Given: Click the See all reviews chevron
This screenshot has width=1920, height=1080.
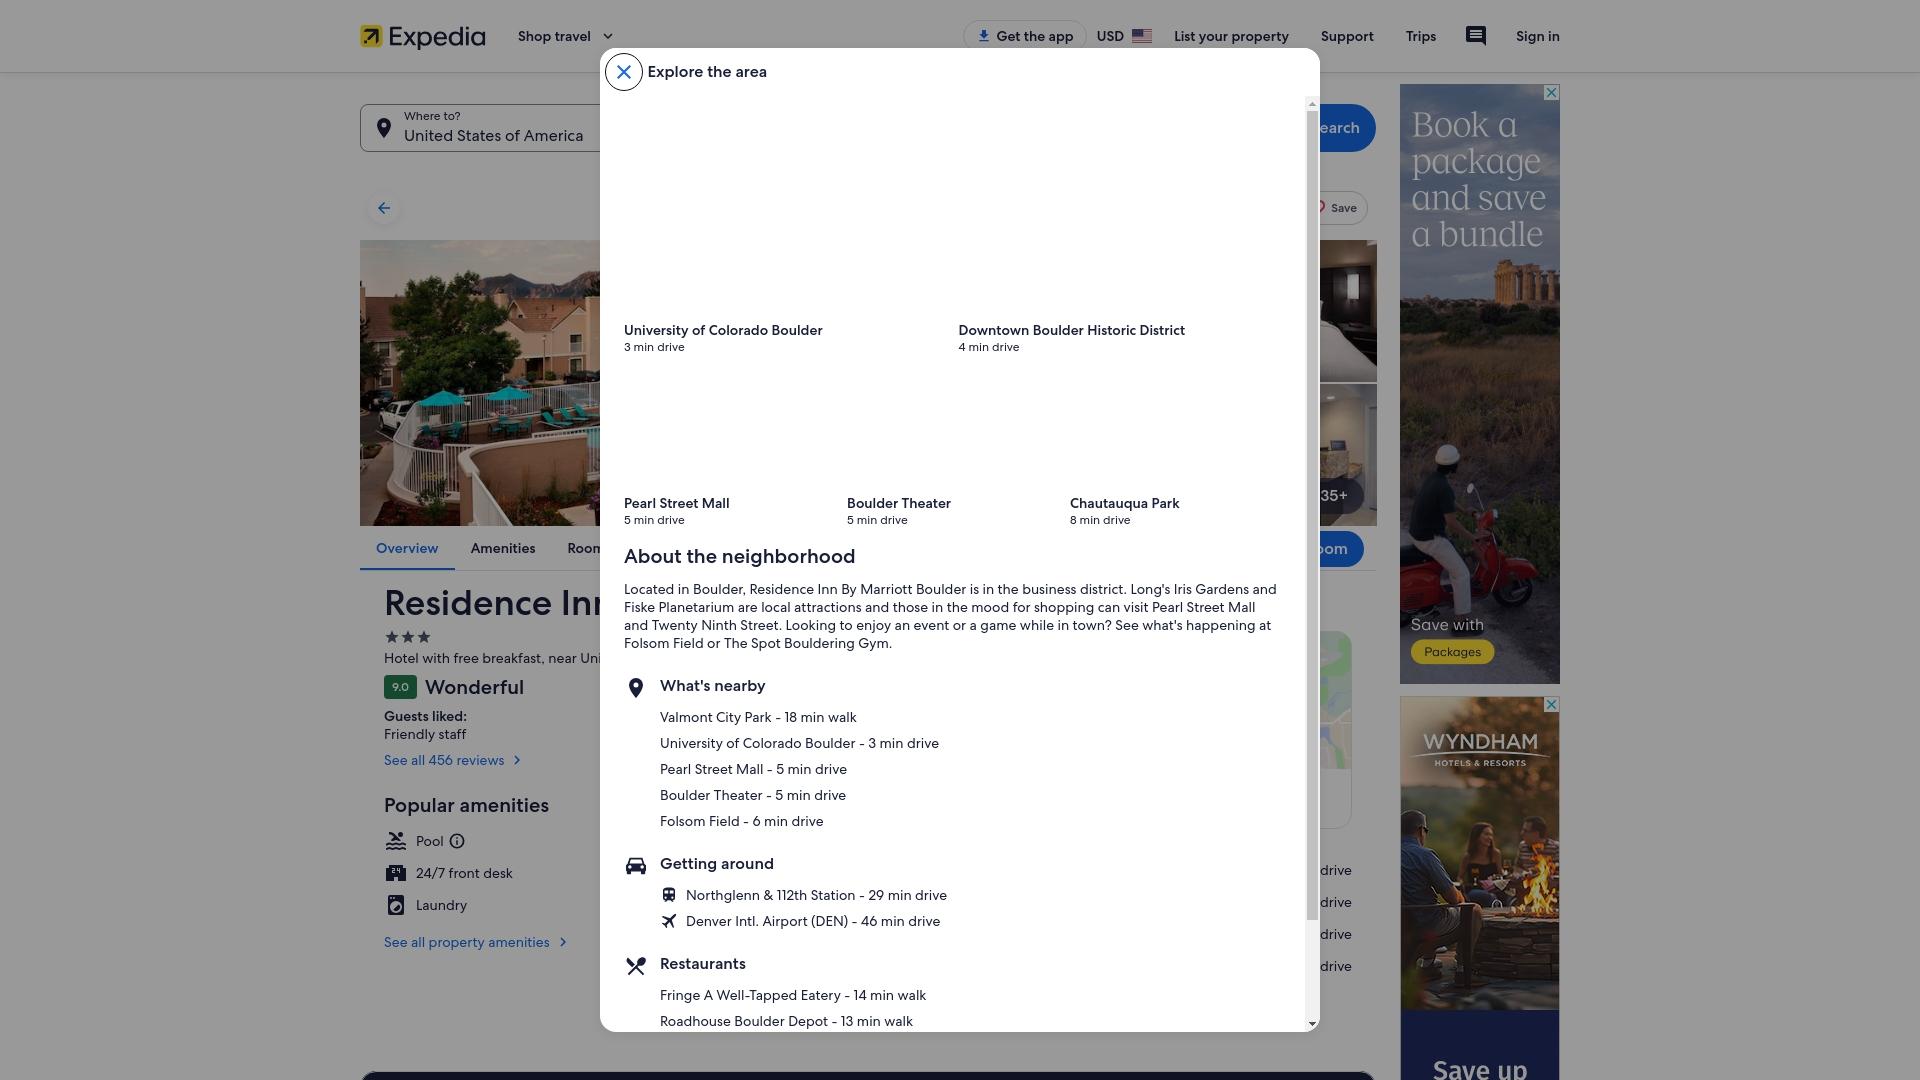Looking at the screenshot, I should tap(517, 760).
